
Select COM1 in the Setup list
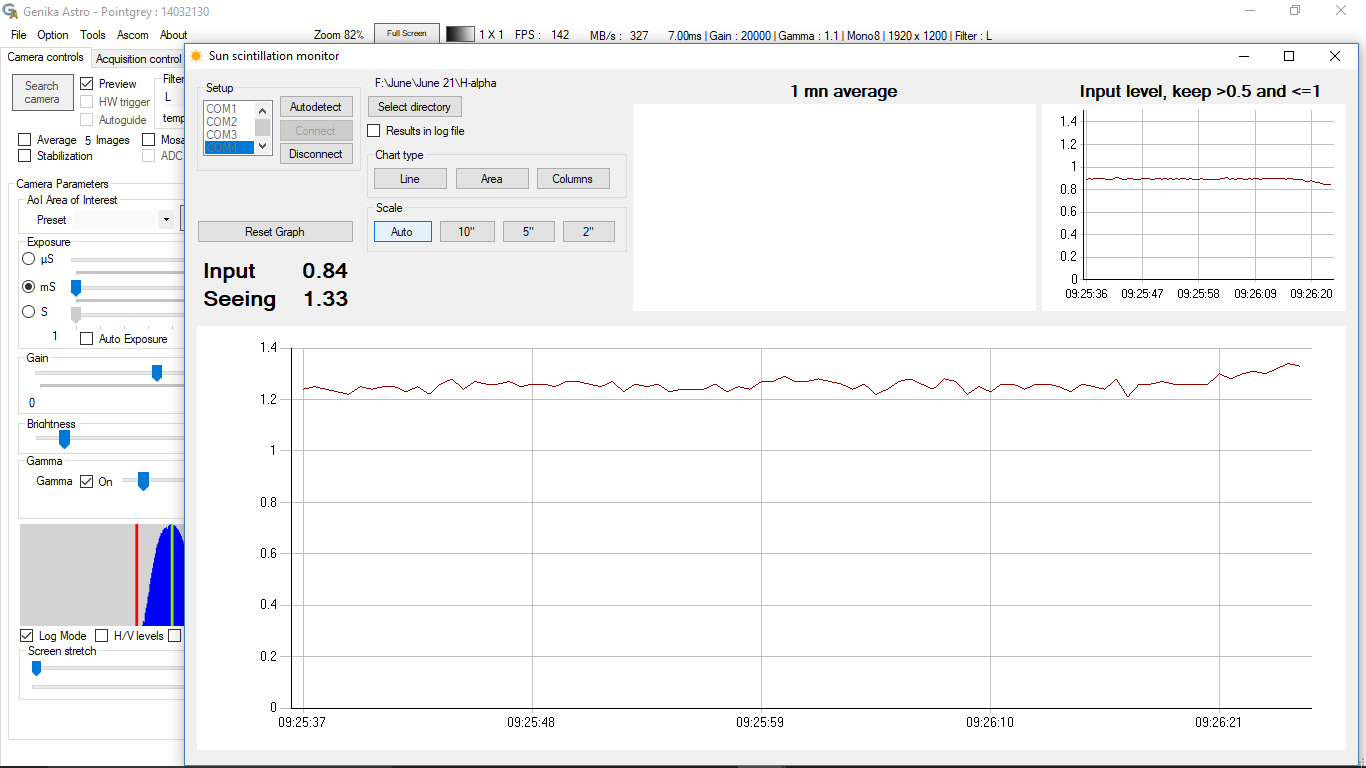[229, 108]
